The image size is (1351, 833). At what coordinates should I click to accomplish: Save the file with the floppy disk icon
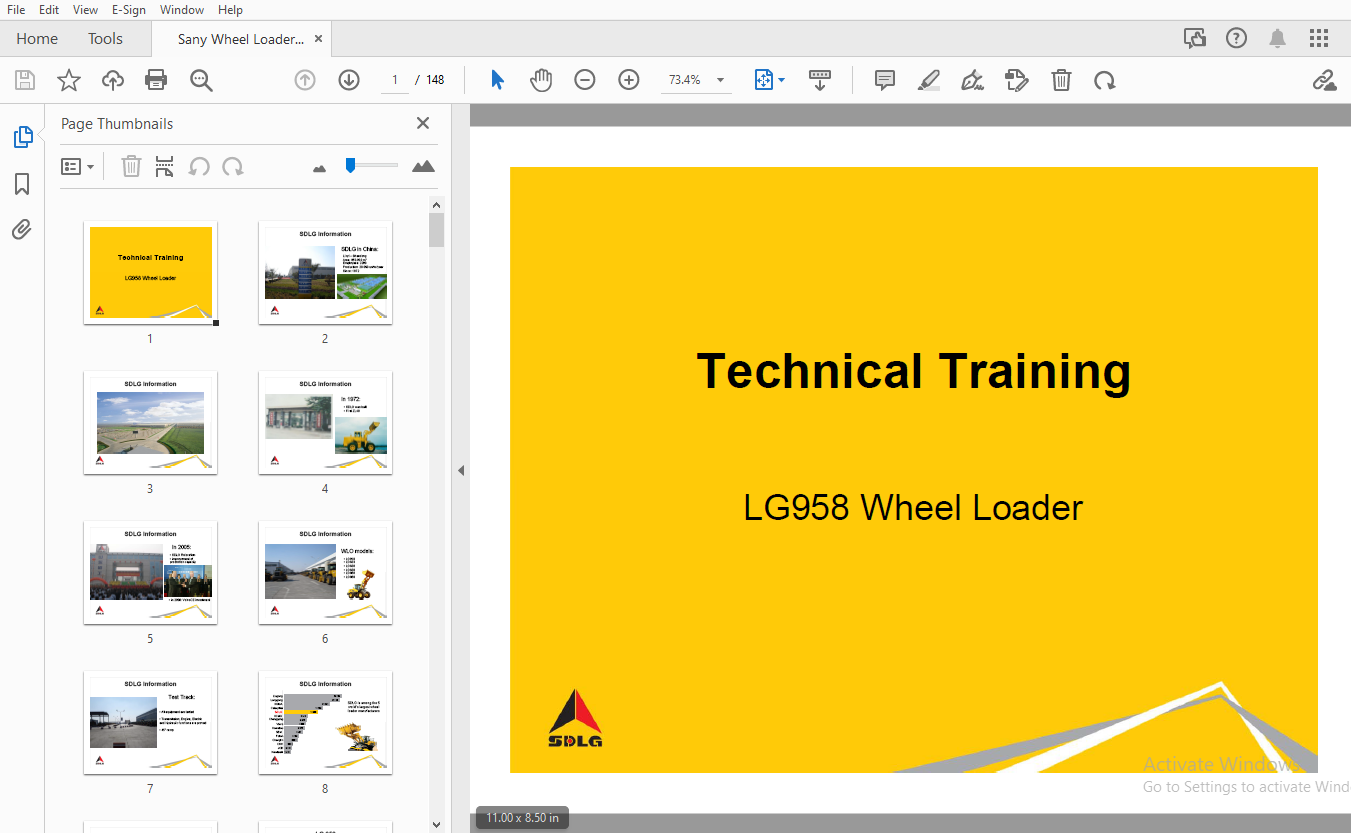coord(25,80)
